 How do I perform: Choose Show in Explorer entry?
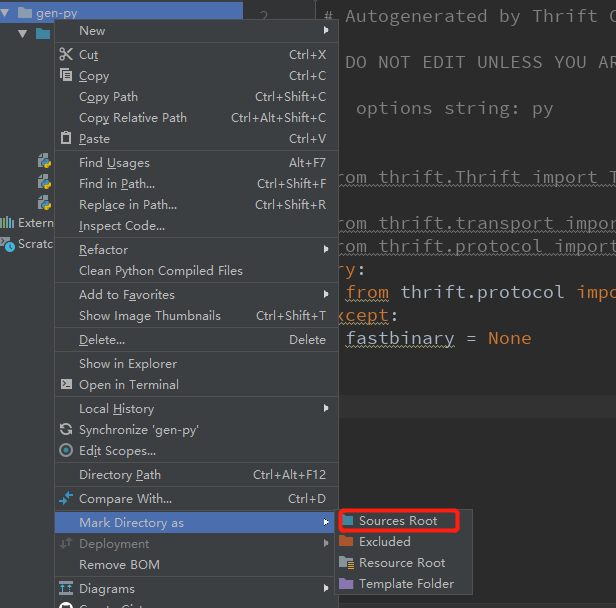click(196, 363)
